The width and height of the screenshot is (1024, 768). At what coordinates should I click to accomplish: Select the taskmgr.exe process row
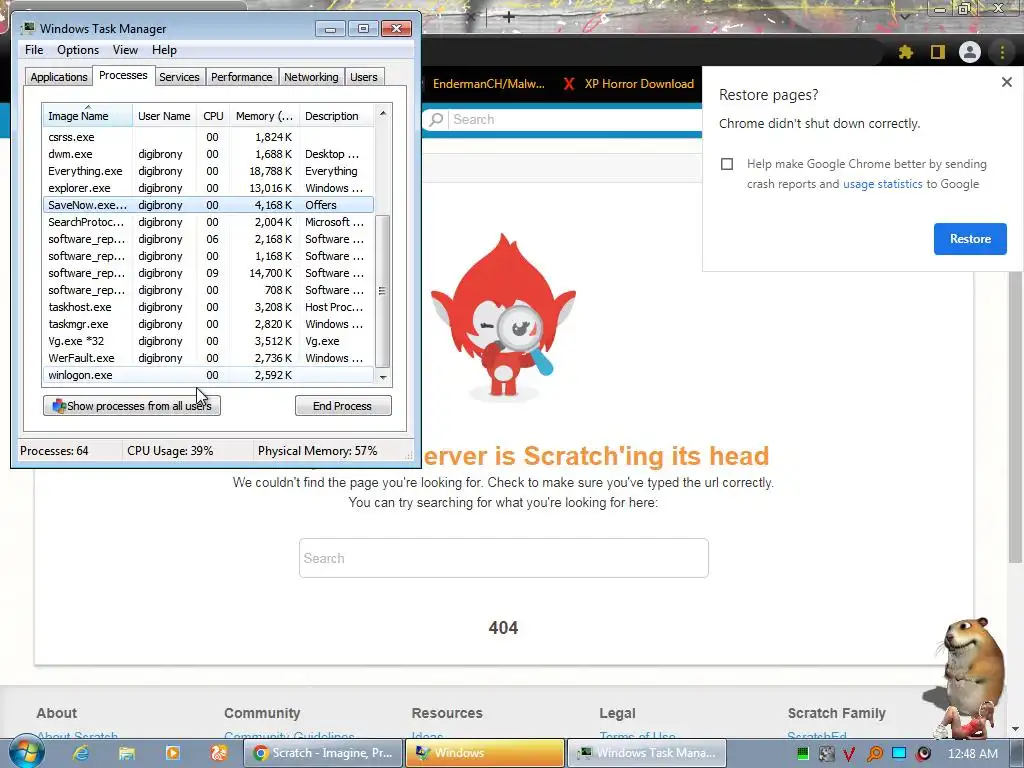[x=208, y=324]
